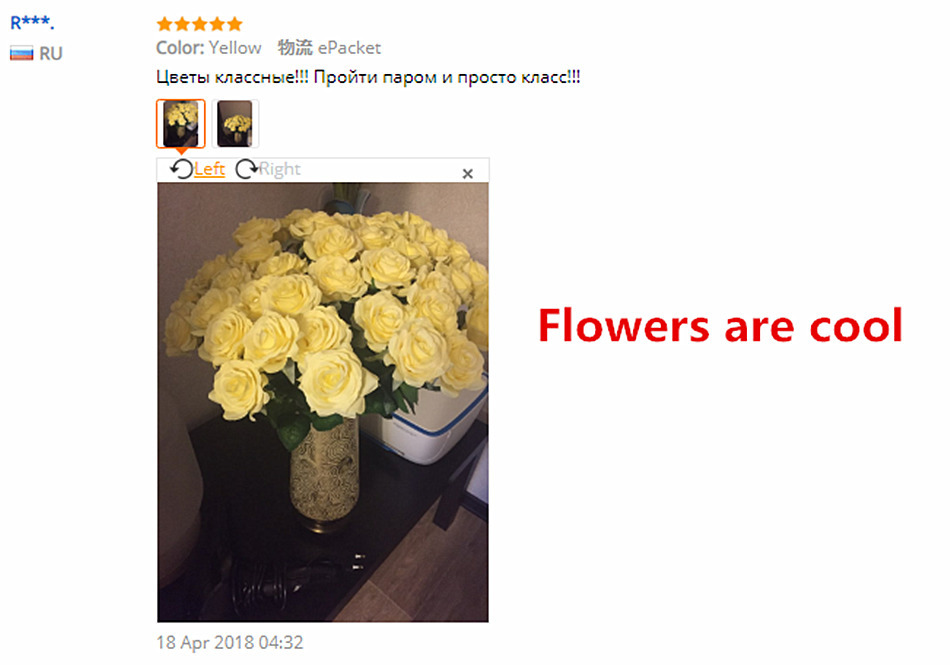Image resolution: width=950 pixels, height=665 pixels.
Task: Click the grey Right rotate link
Action: coord(279,169)
